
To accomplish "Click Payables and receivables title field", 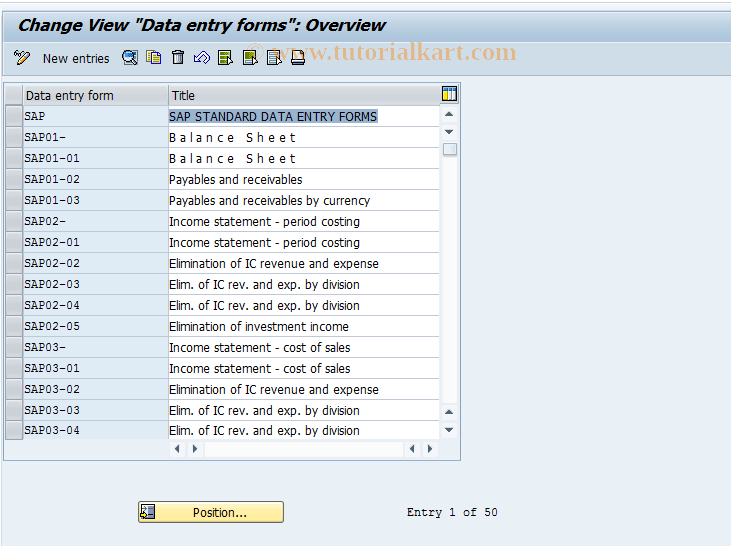I will click(x=304, y=179).
